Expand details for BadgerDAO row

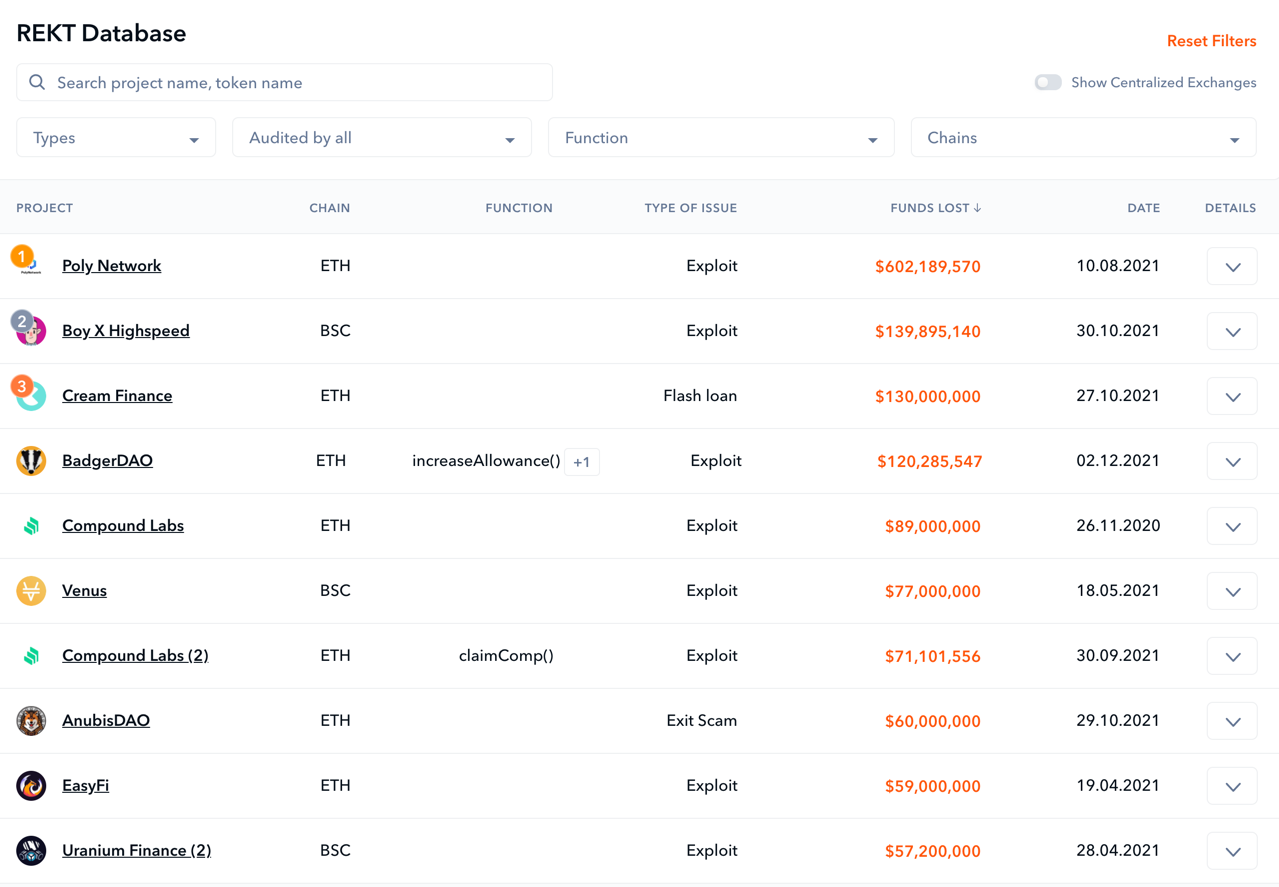click(x=1232, y=462)
